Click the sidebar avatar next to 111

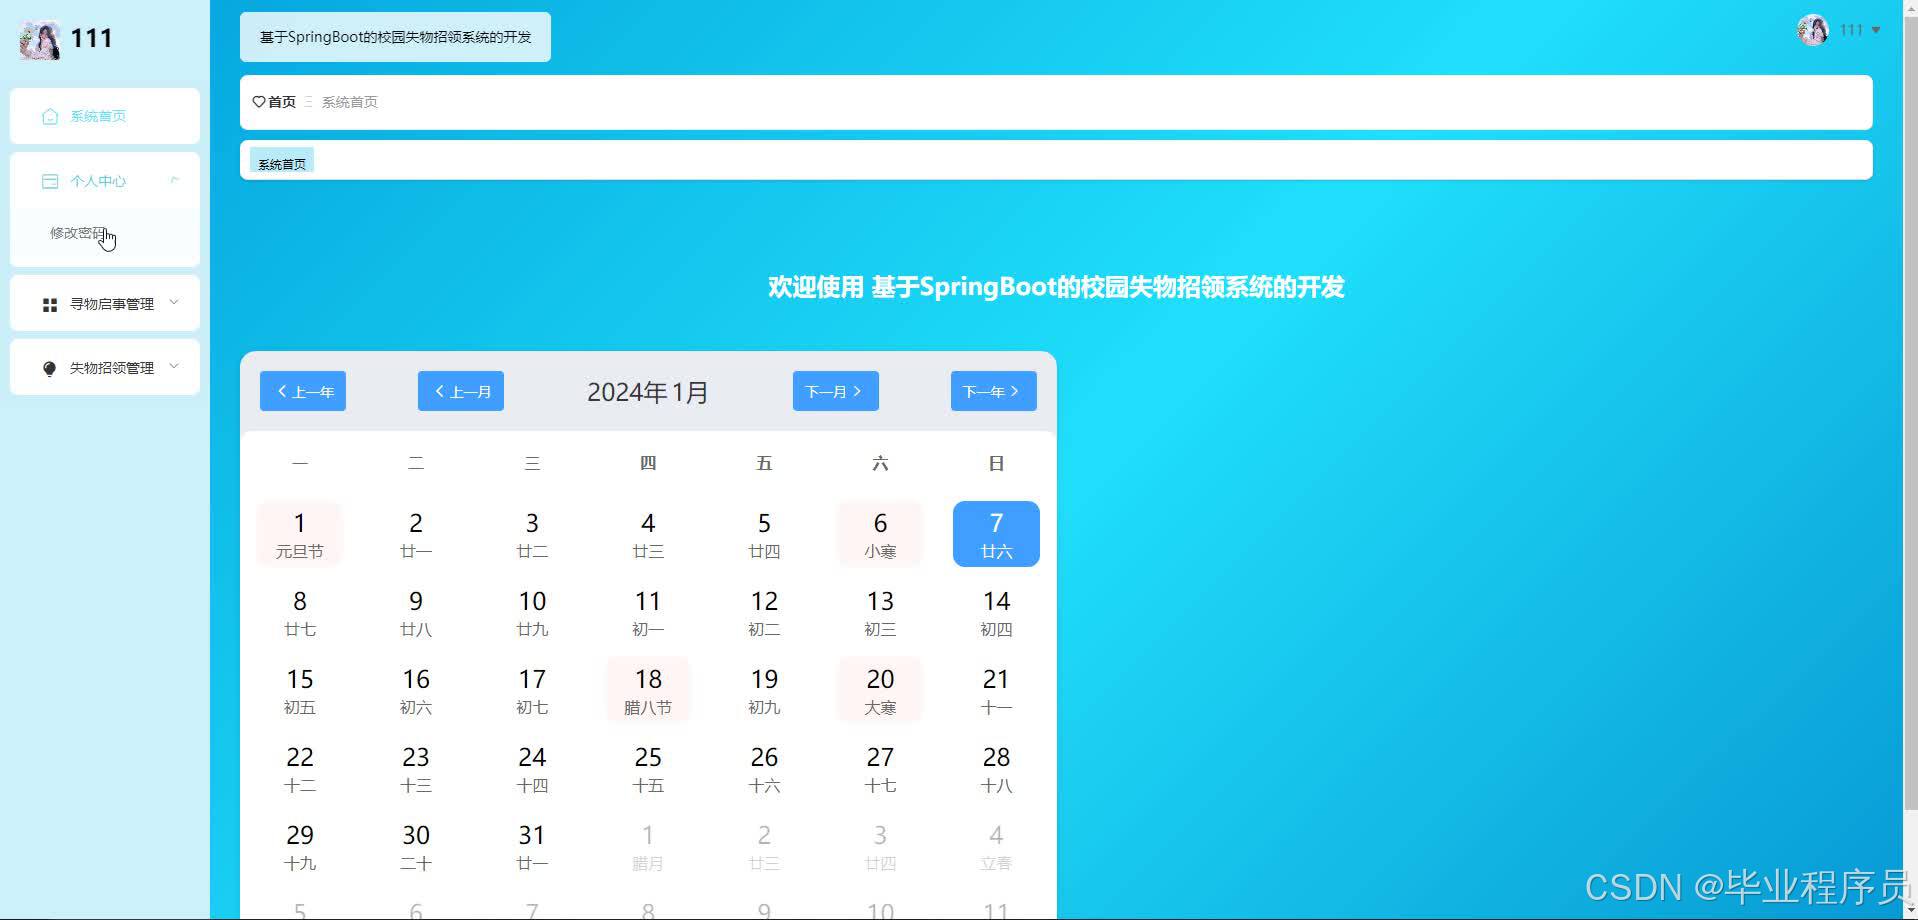pyautogui.click(x=40, y=40)
